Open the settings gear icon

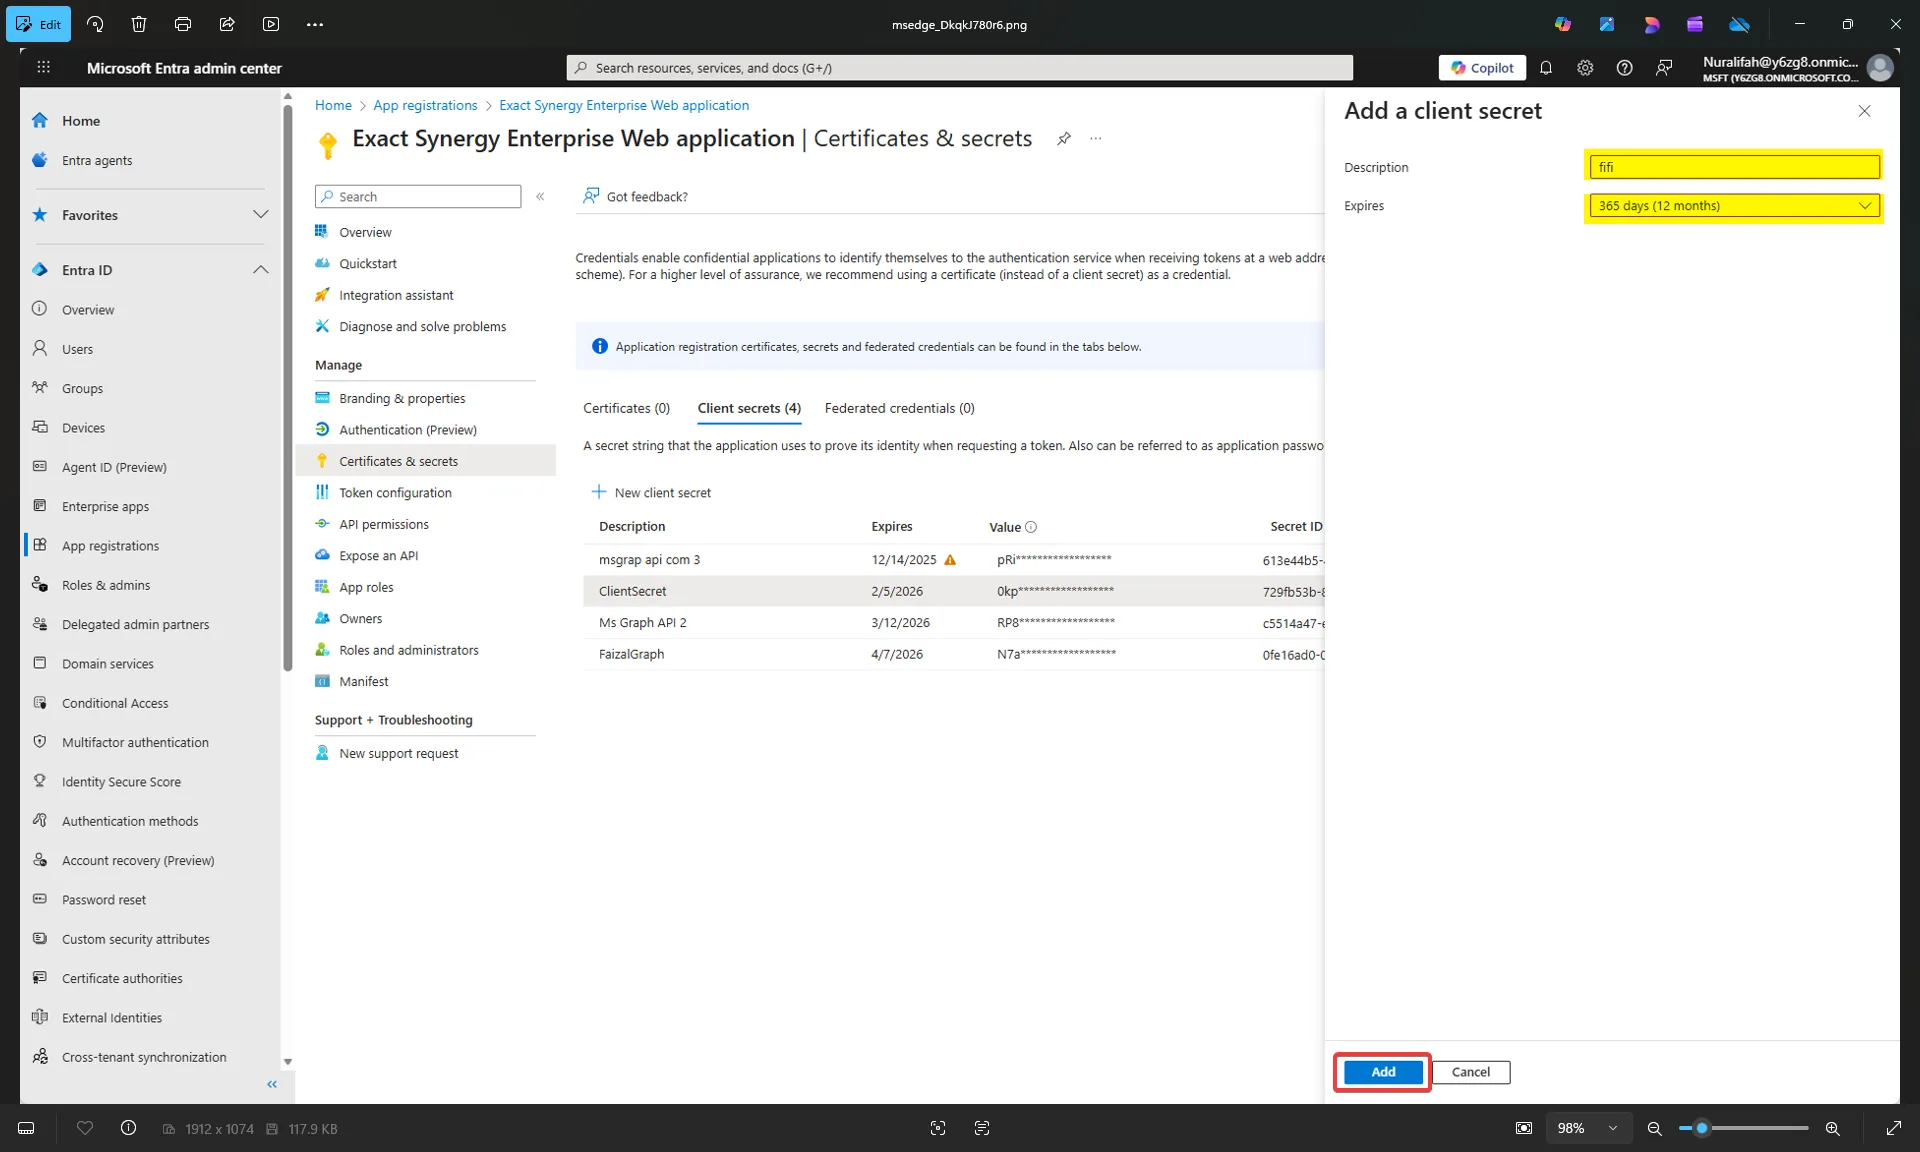click(1585, 67)
